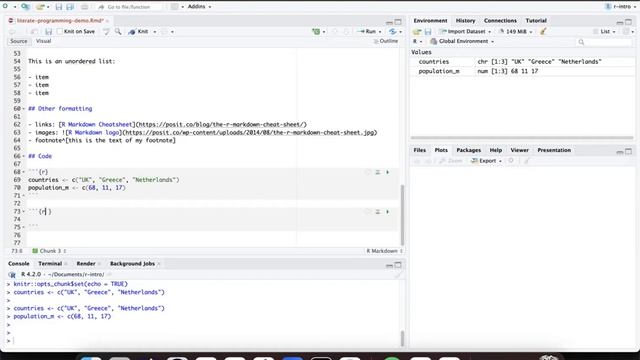Image resolution: width=640 pixels, height=360 pixels.
Task: Run the chunk starting at line 73
Action: point(387,212)
